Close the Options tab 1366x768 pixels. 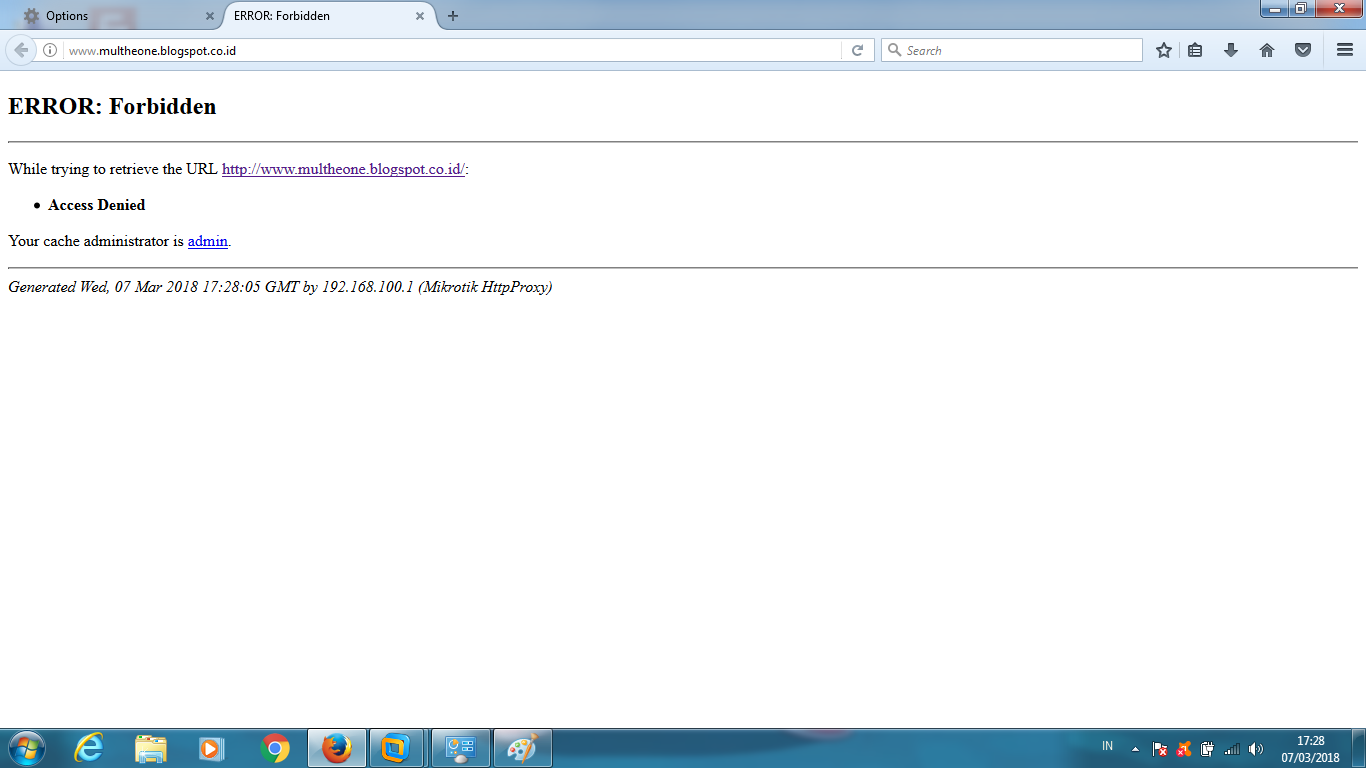click(210, 16)
